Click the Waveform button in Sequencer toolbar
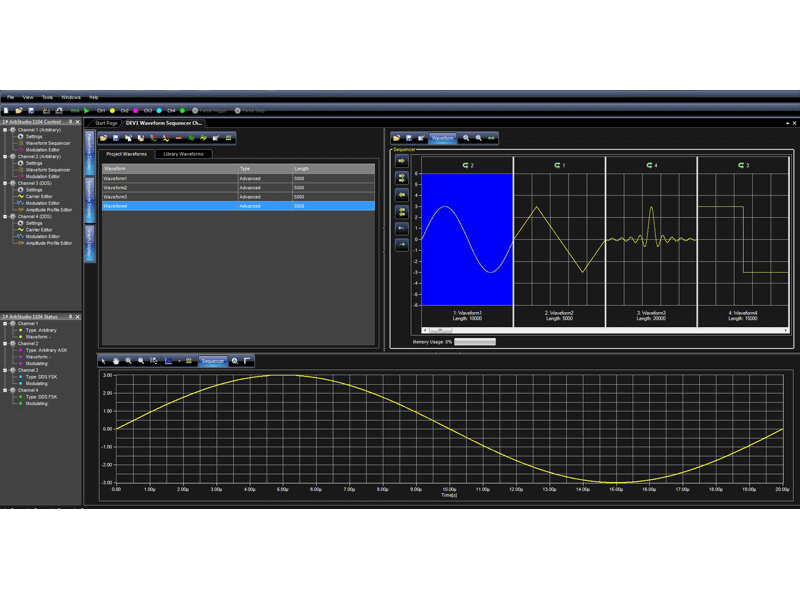The width and height of the screenshot is (800, 600). pos(443,138)
